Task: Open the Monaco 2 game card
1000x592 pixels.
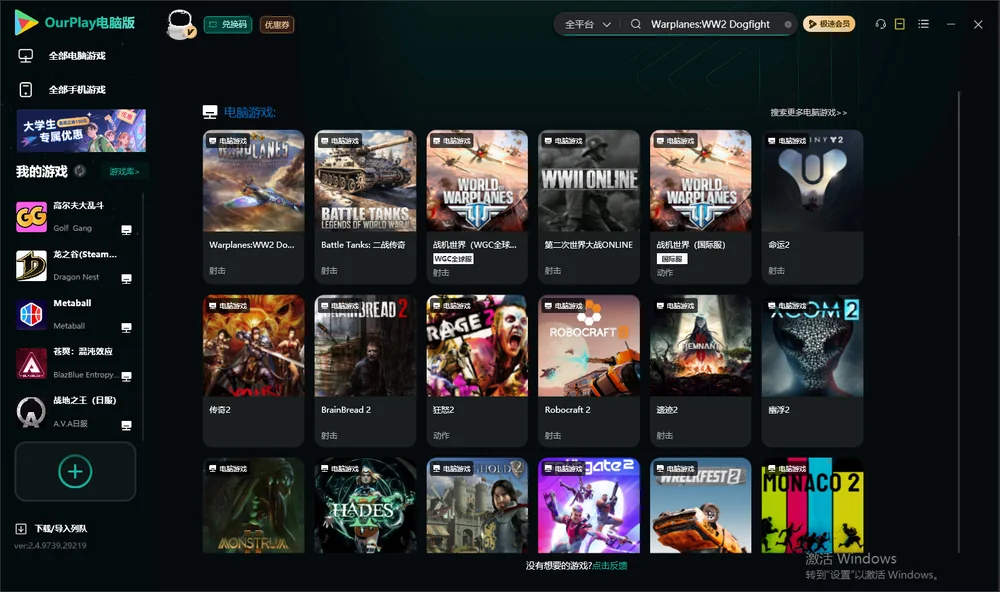Action: coord(812,505)
